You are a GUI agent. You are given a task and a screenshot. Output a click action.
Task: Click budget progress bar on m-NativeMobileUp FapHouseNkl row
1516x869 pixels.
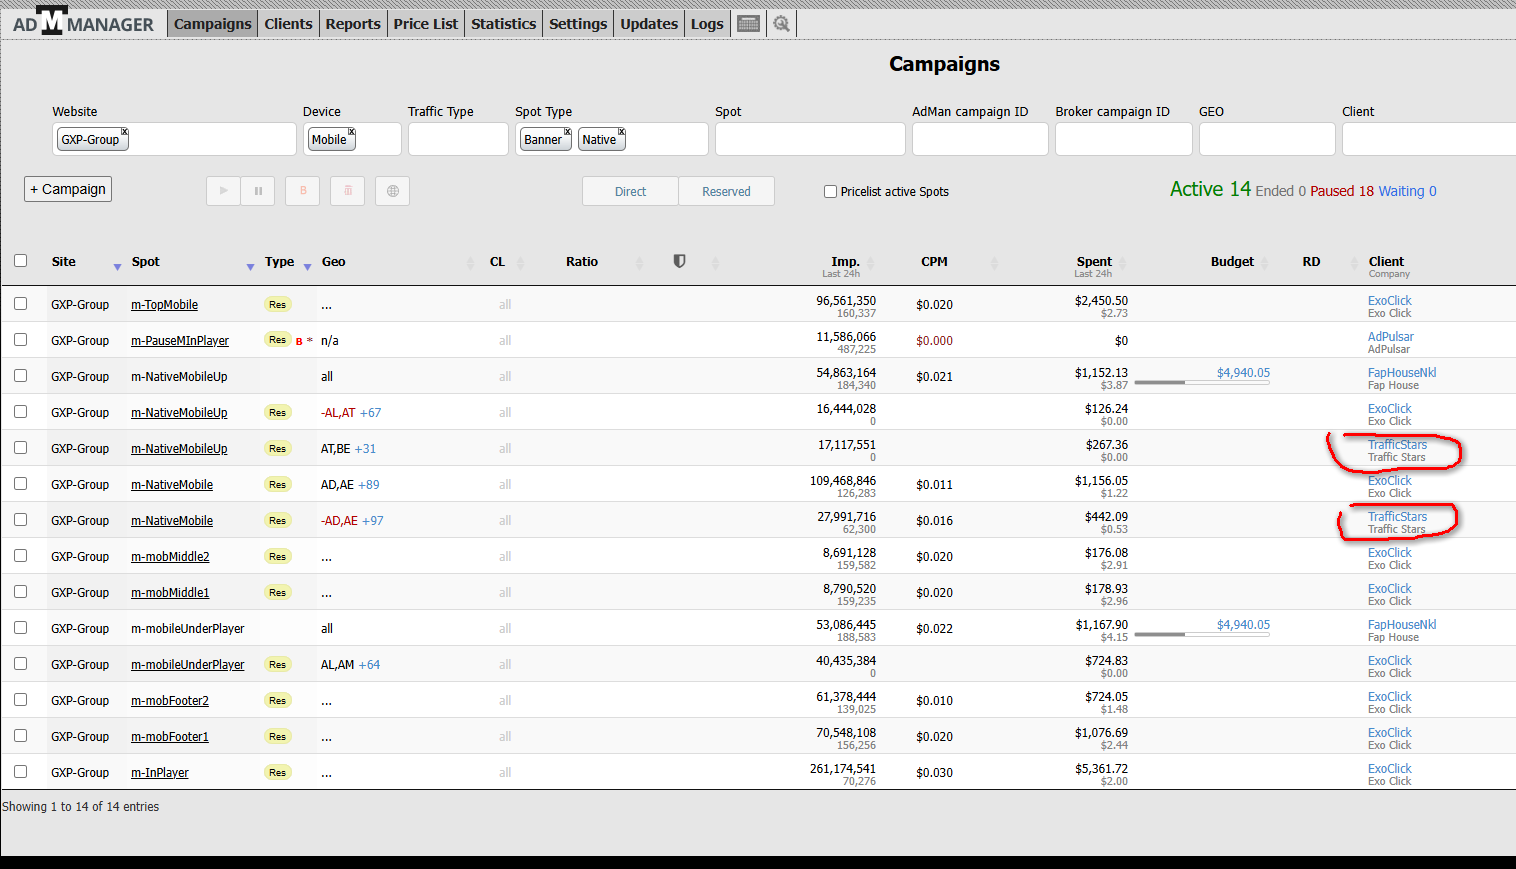click(1202, 382)
